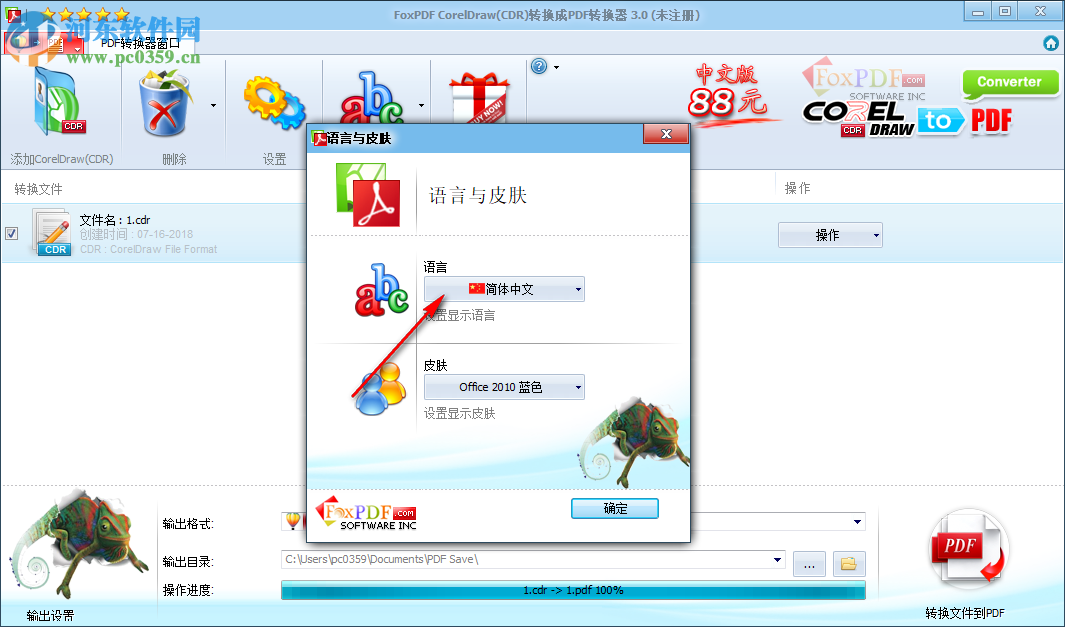This screenshot has height=627, width=1065.
Task: Click the green Converter button
Action: (x=1009, y=83)
